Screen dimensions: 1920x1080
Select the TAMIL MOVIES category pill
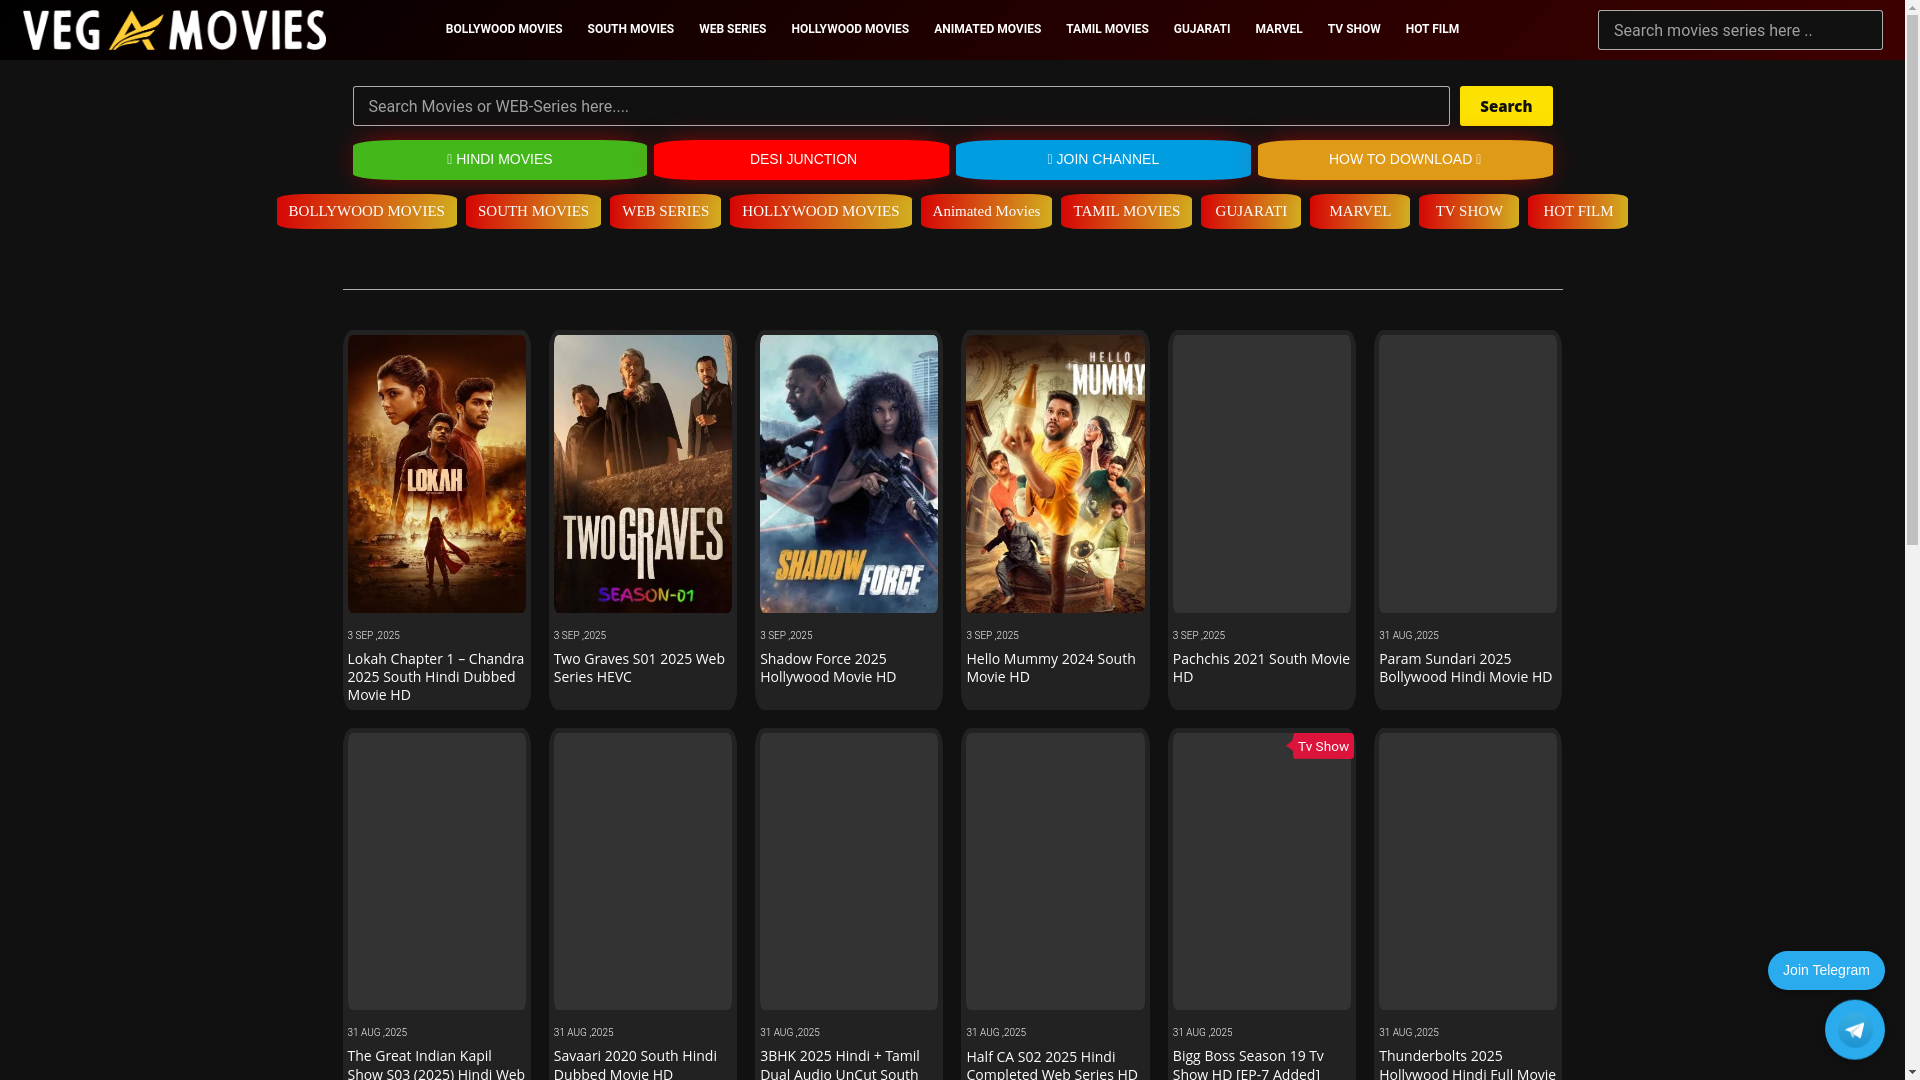(x=1126, y=211)
